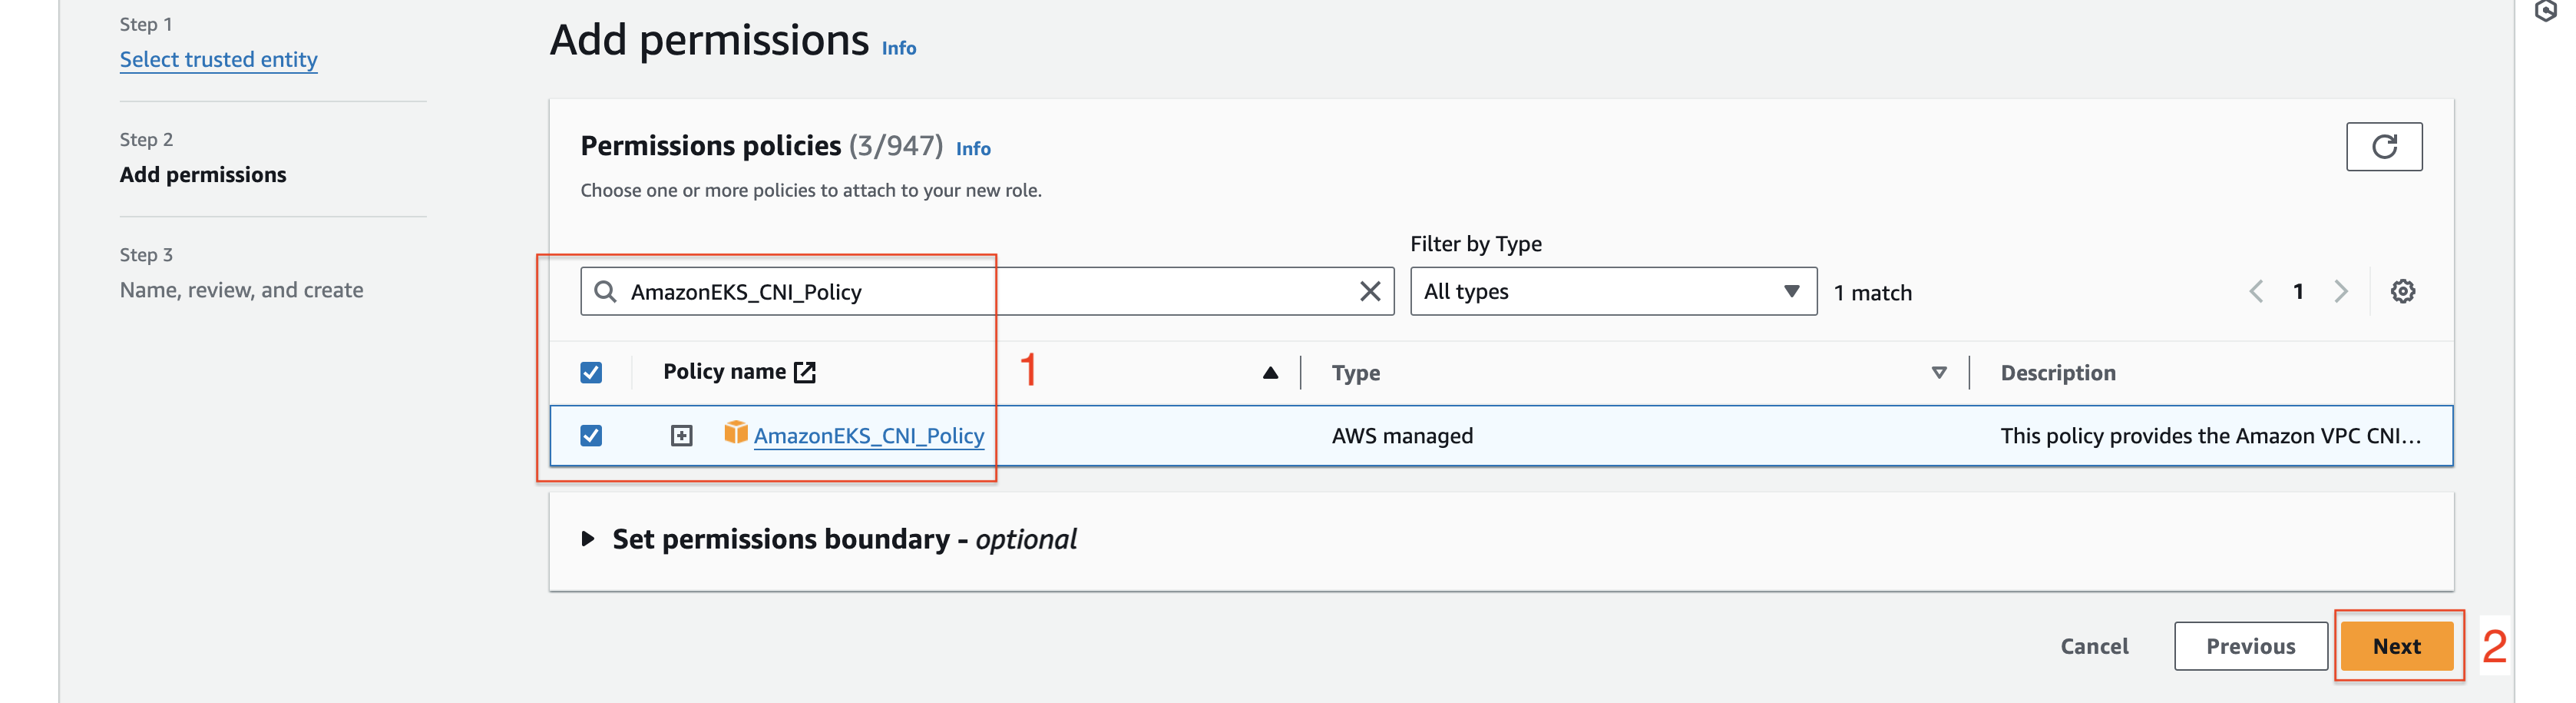Click the Next button
This screenshot has width=2576, height=703.
(x=2396, y=646)
